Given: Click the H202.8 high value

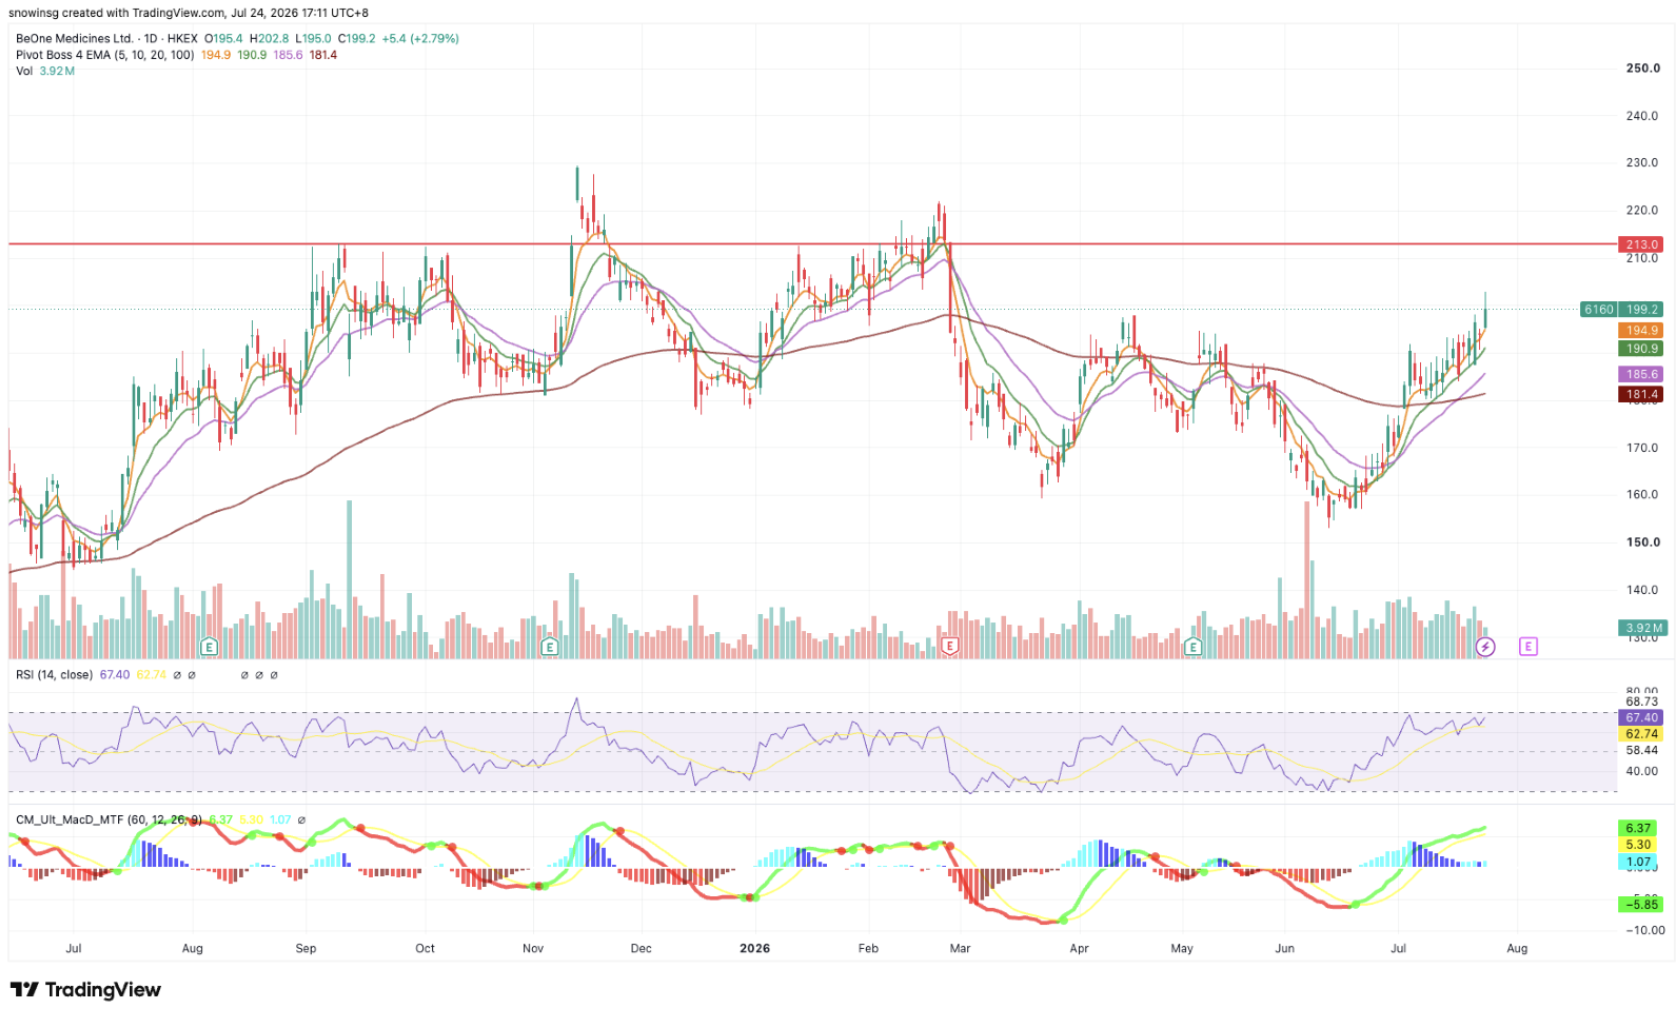Looking at the screenshot, I should pyautogui.click(x=269, y=39).
